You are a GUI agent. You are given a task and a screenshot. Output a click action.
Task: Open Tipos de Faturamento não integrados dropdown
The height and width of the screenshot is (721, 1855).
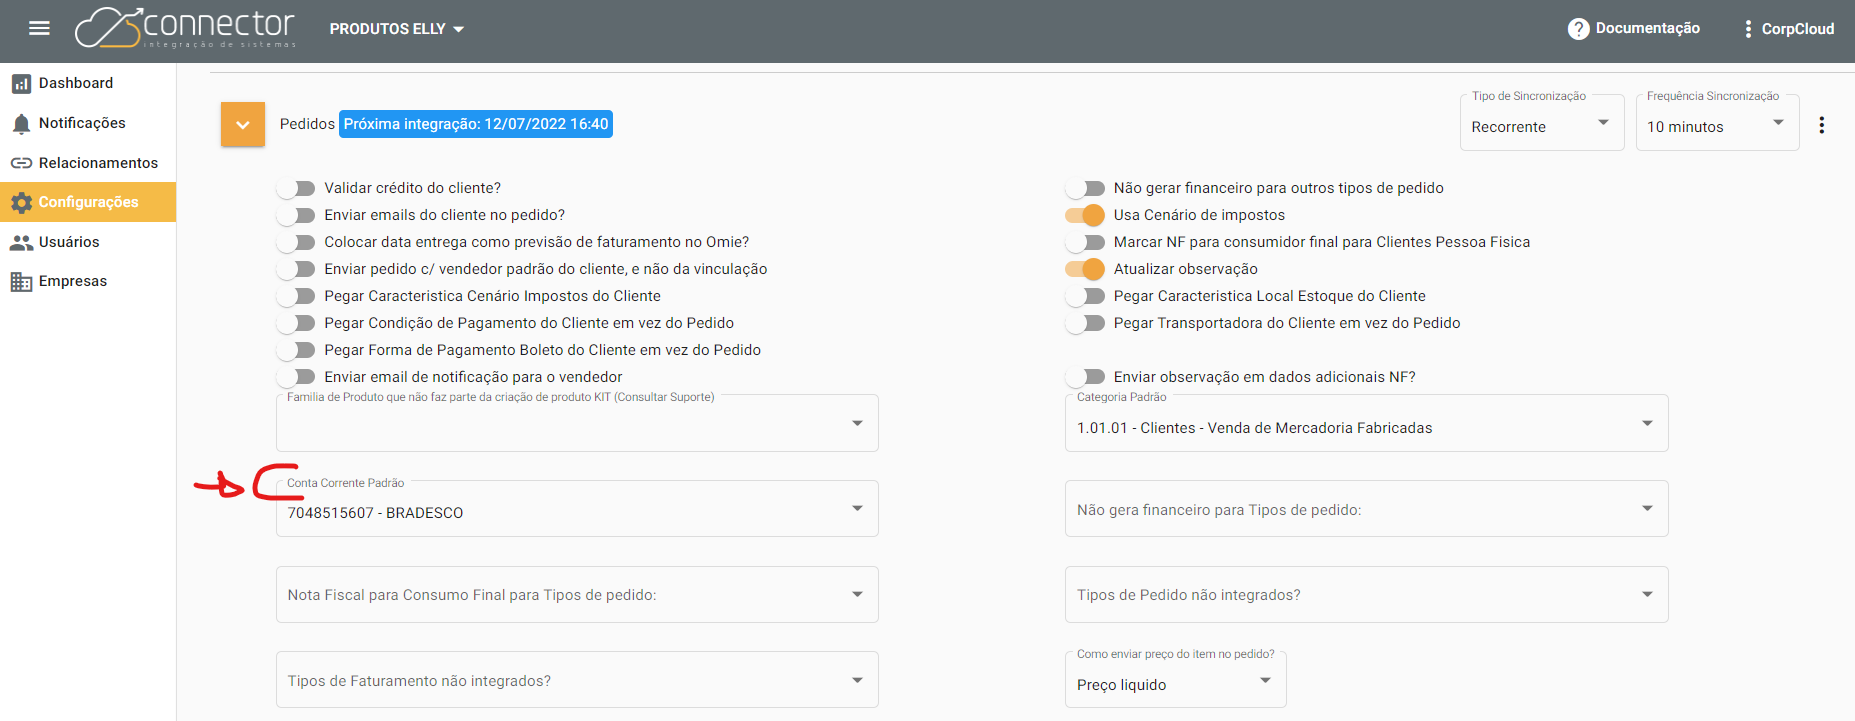click(x=577, y=680)
